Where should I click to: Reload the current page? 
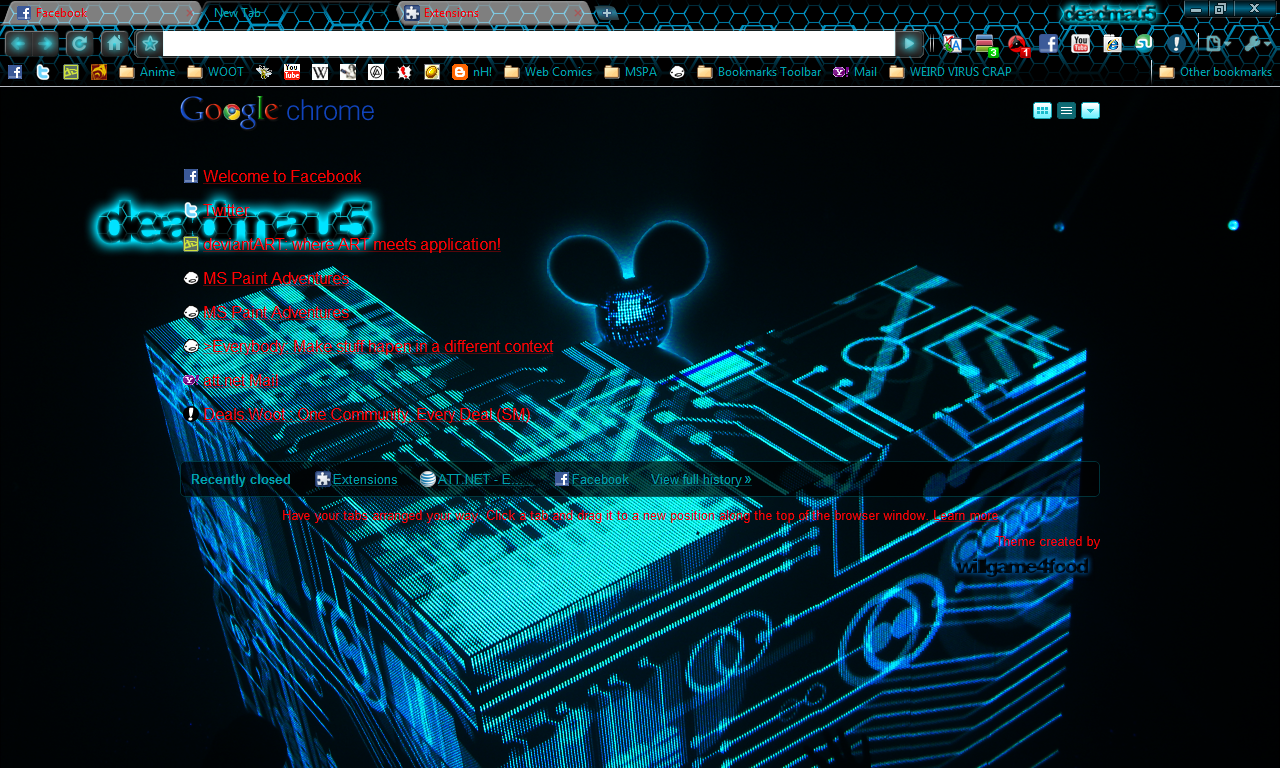79,43
